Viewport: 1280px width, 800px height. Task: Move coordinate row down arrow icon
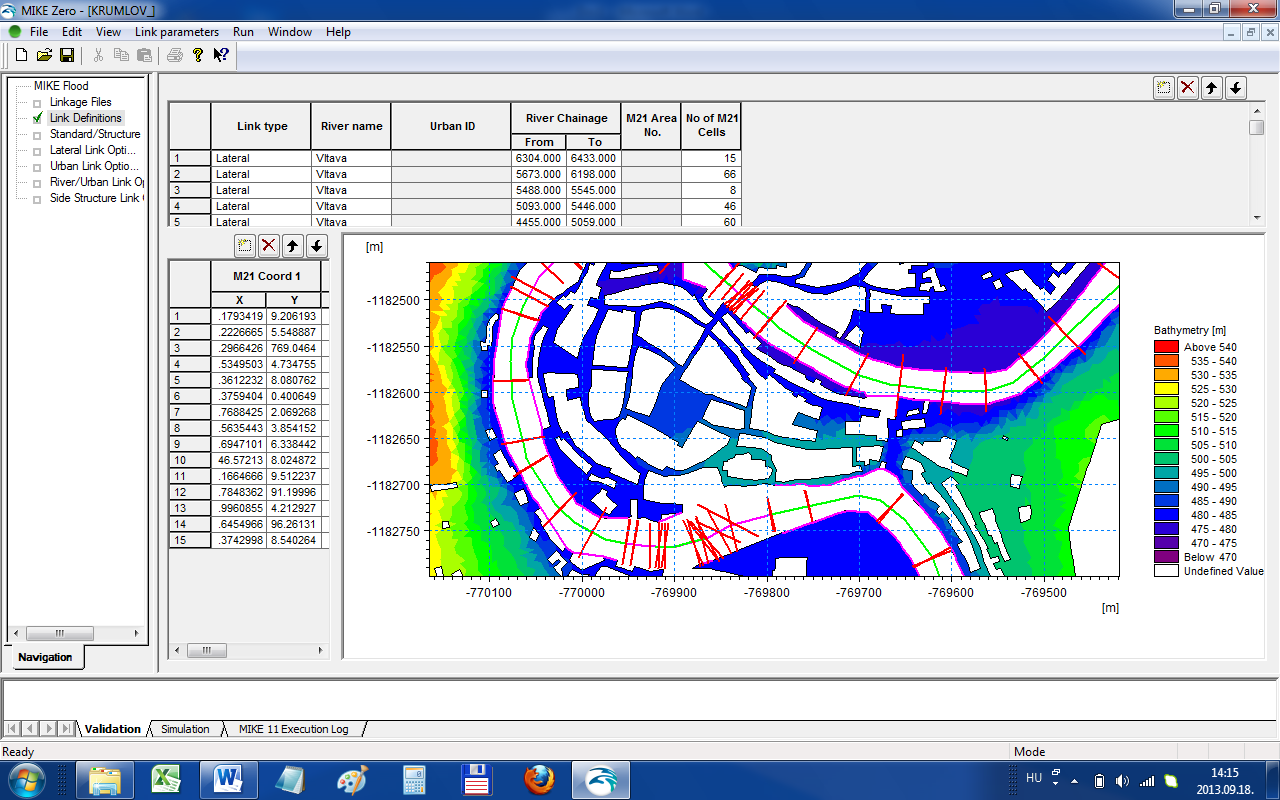click(317, 245)
